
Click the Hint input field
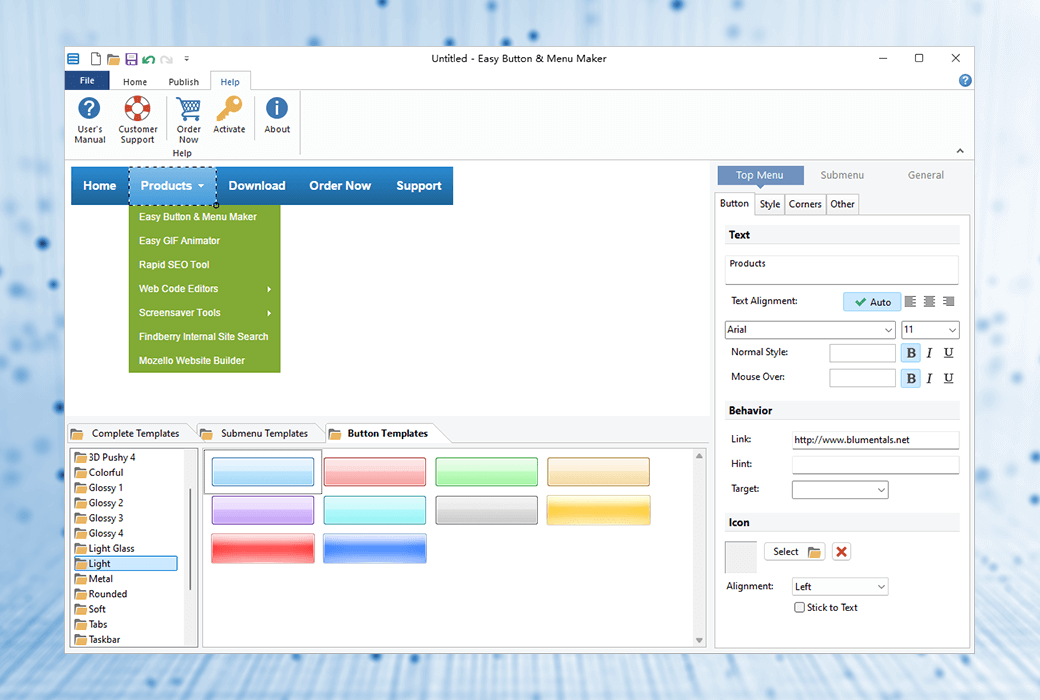(876, 464)
